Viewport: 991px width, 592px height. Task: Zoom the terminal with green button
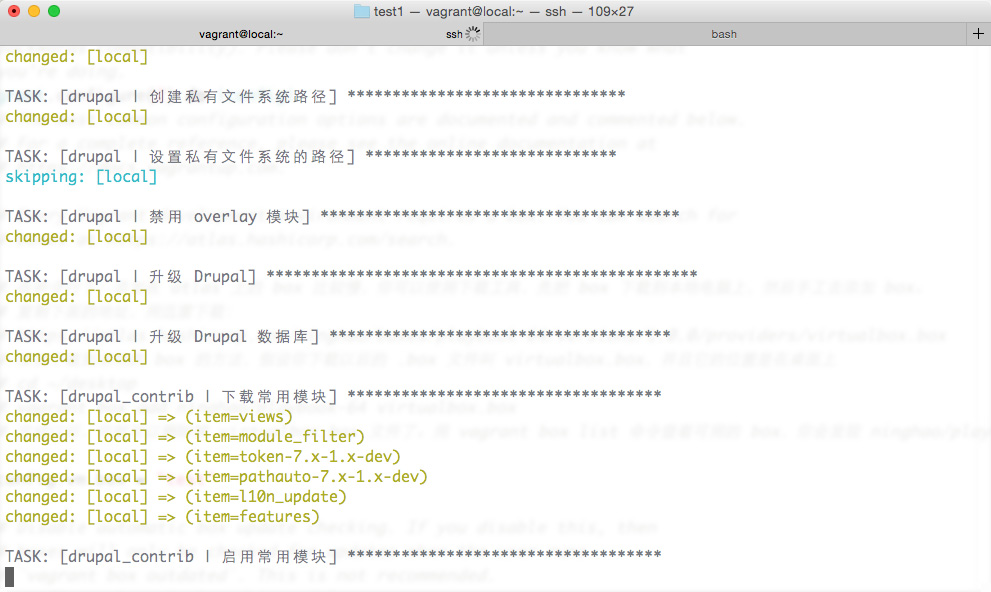tap(54, 11)
